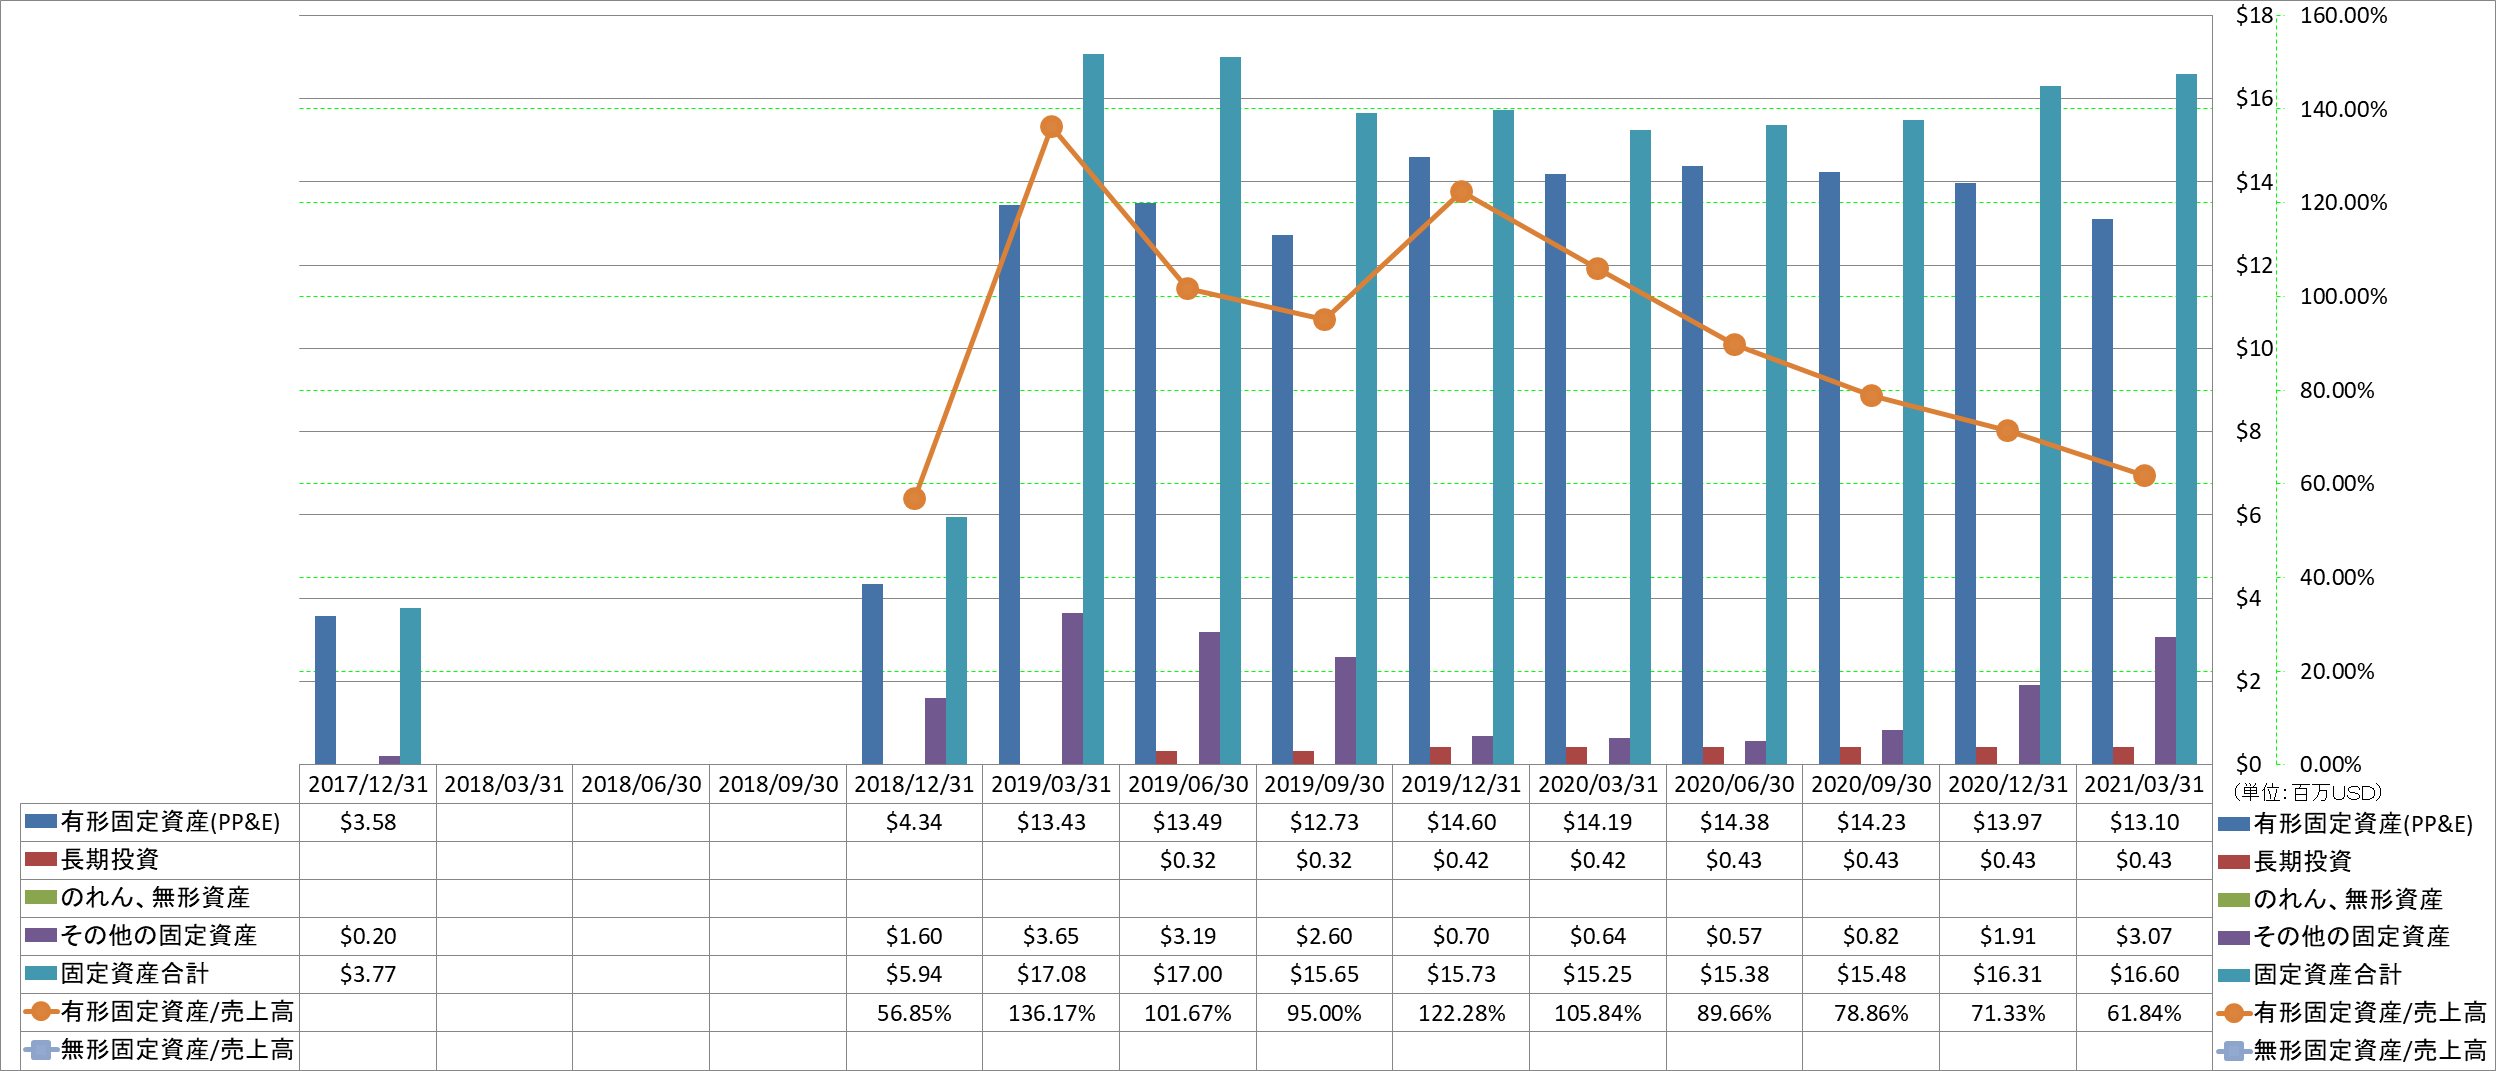Viewport: 2496px width, 1071px height.
Task: Select the orange line marker for 2018/12/31
Action: [914, 498]
